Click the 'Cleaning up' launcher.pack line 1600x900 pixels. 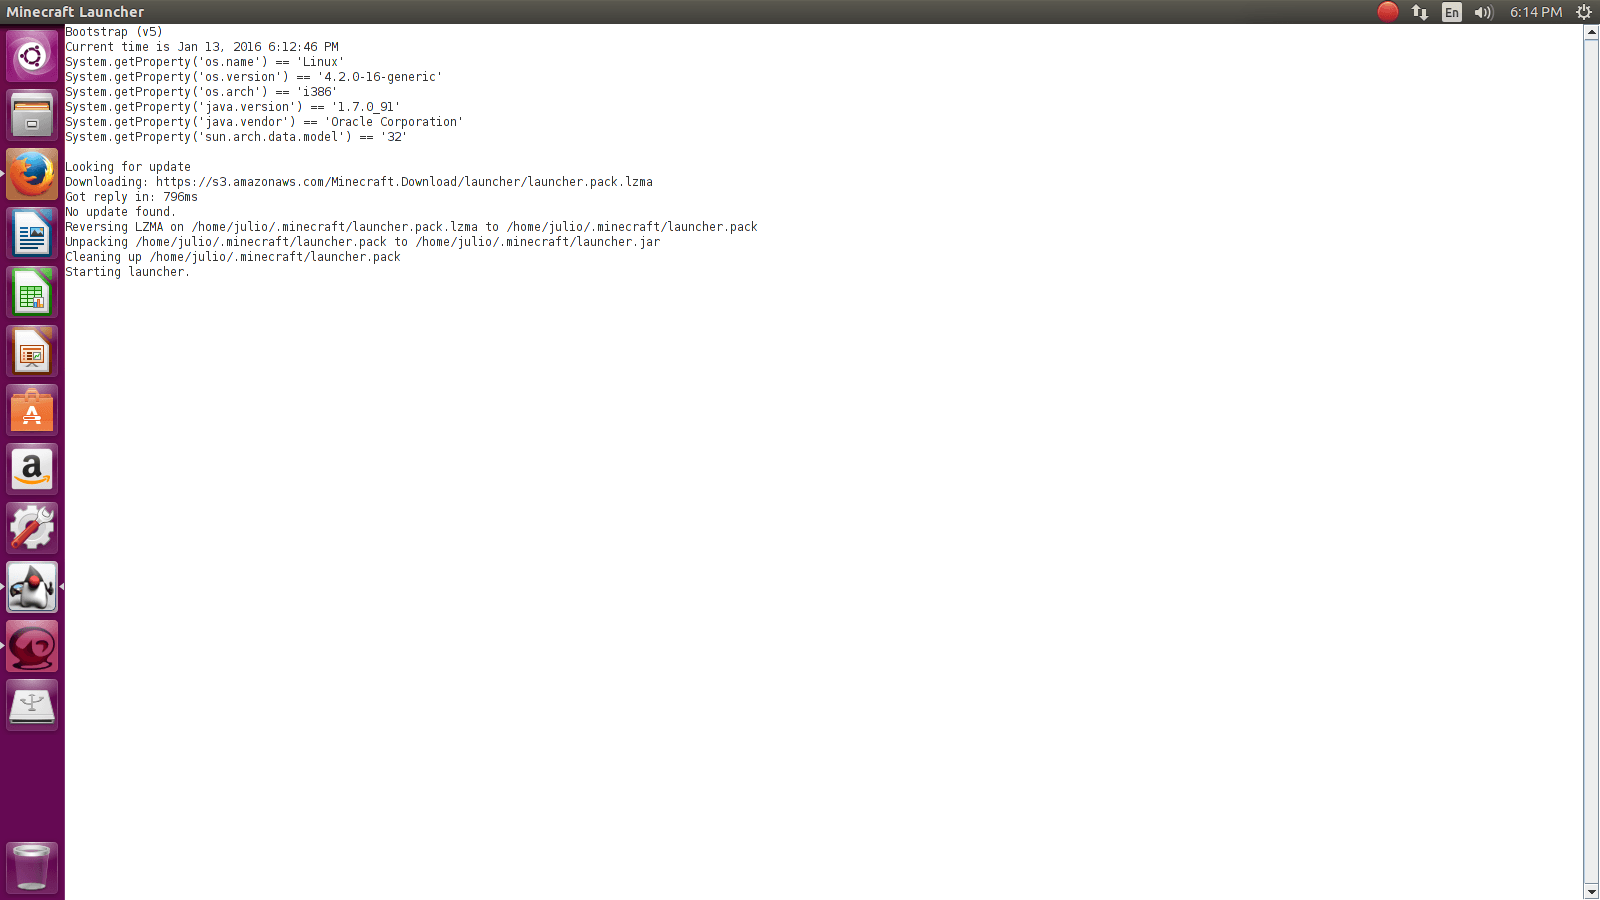coord(233,257)
